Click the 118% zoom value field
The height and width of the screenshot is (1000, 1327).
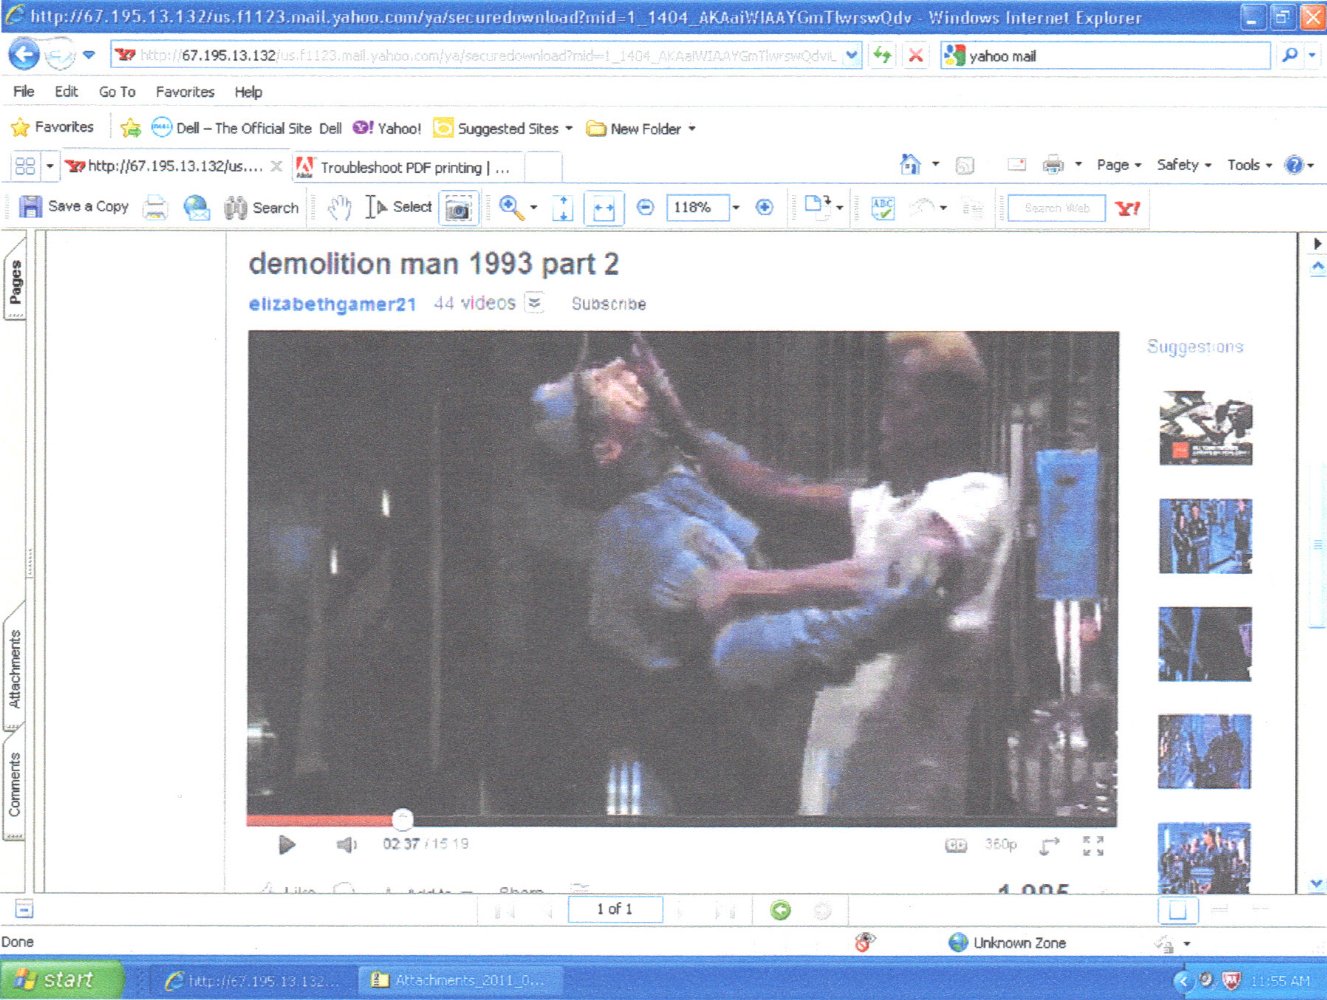(697, 207)
